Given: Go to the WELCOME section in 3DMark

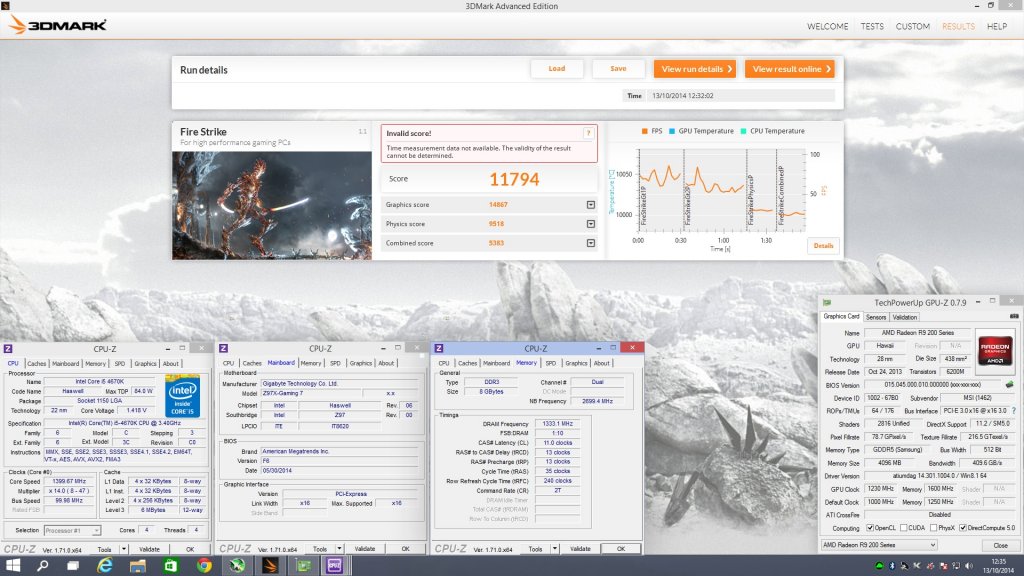Looking at the screenshot, I should 827,27.
